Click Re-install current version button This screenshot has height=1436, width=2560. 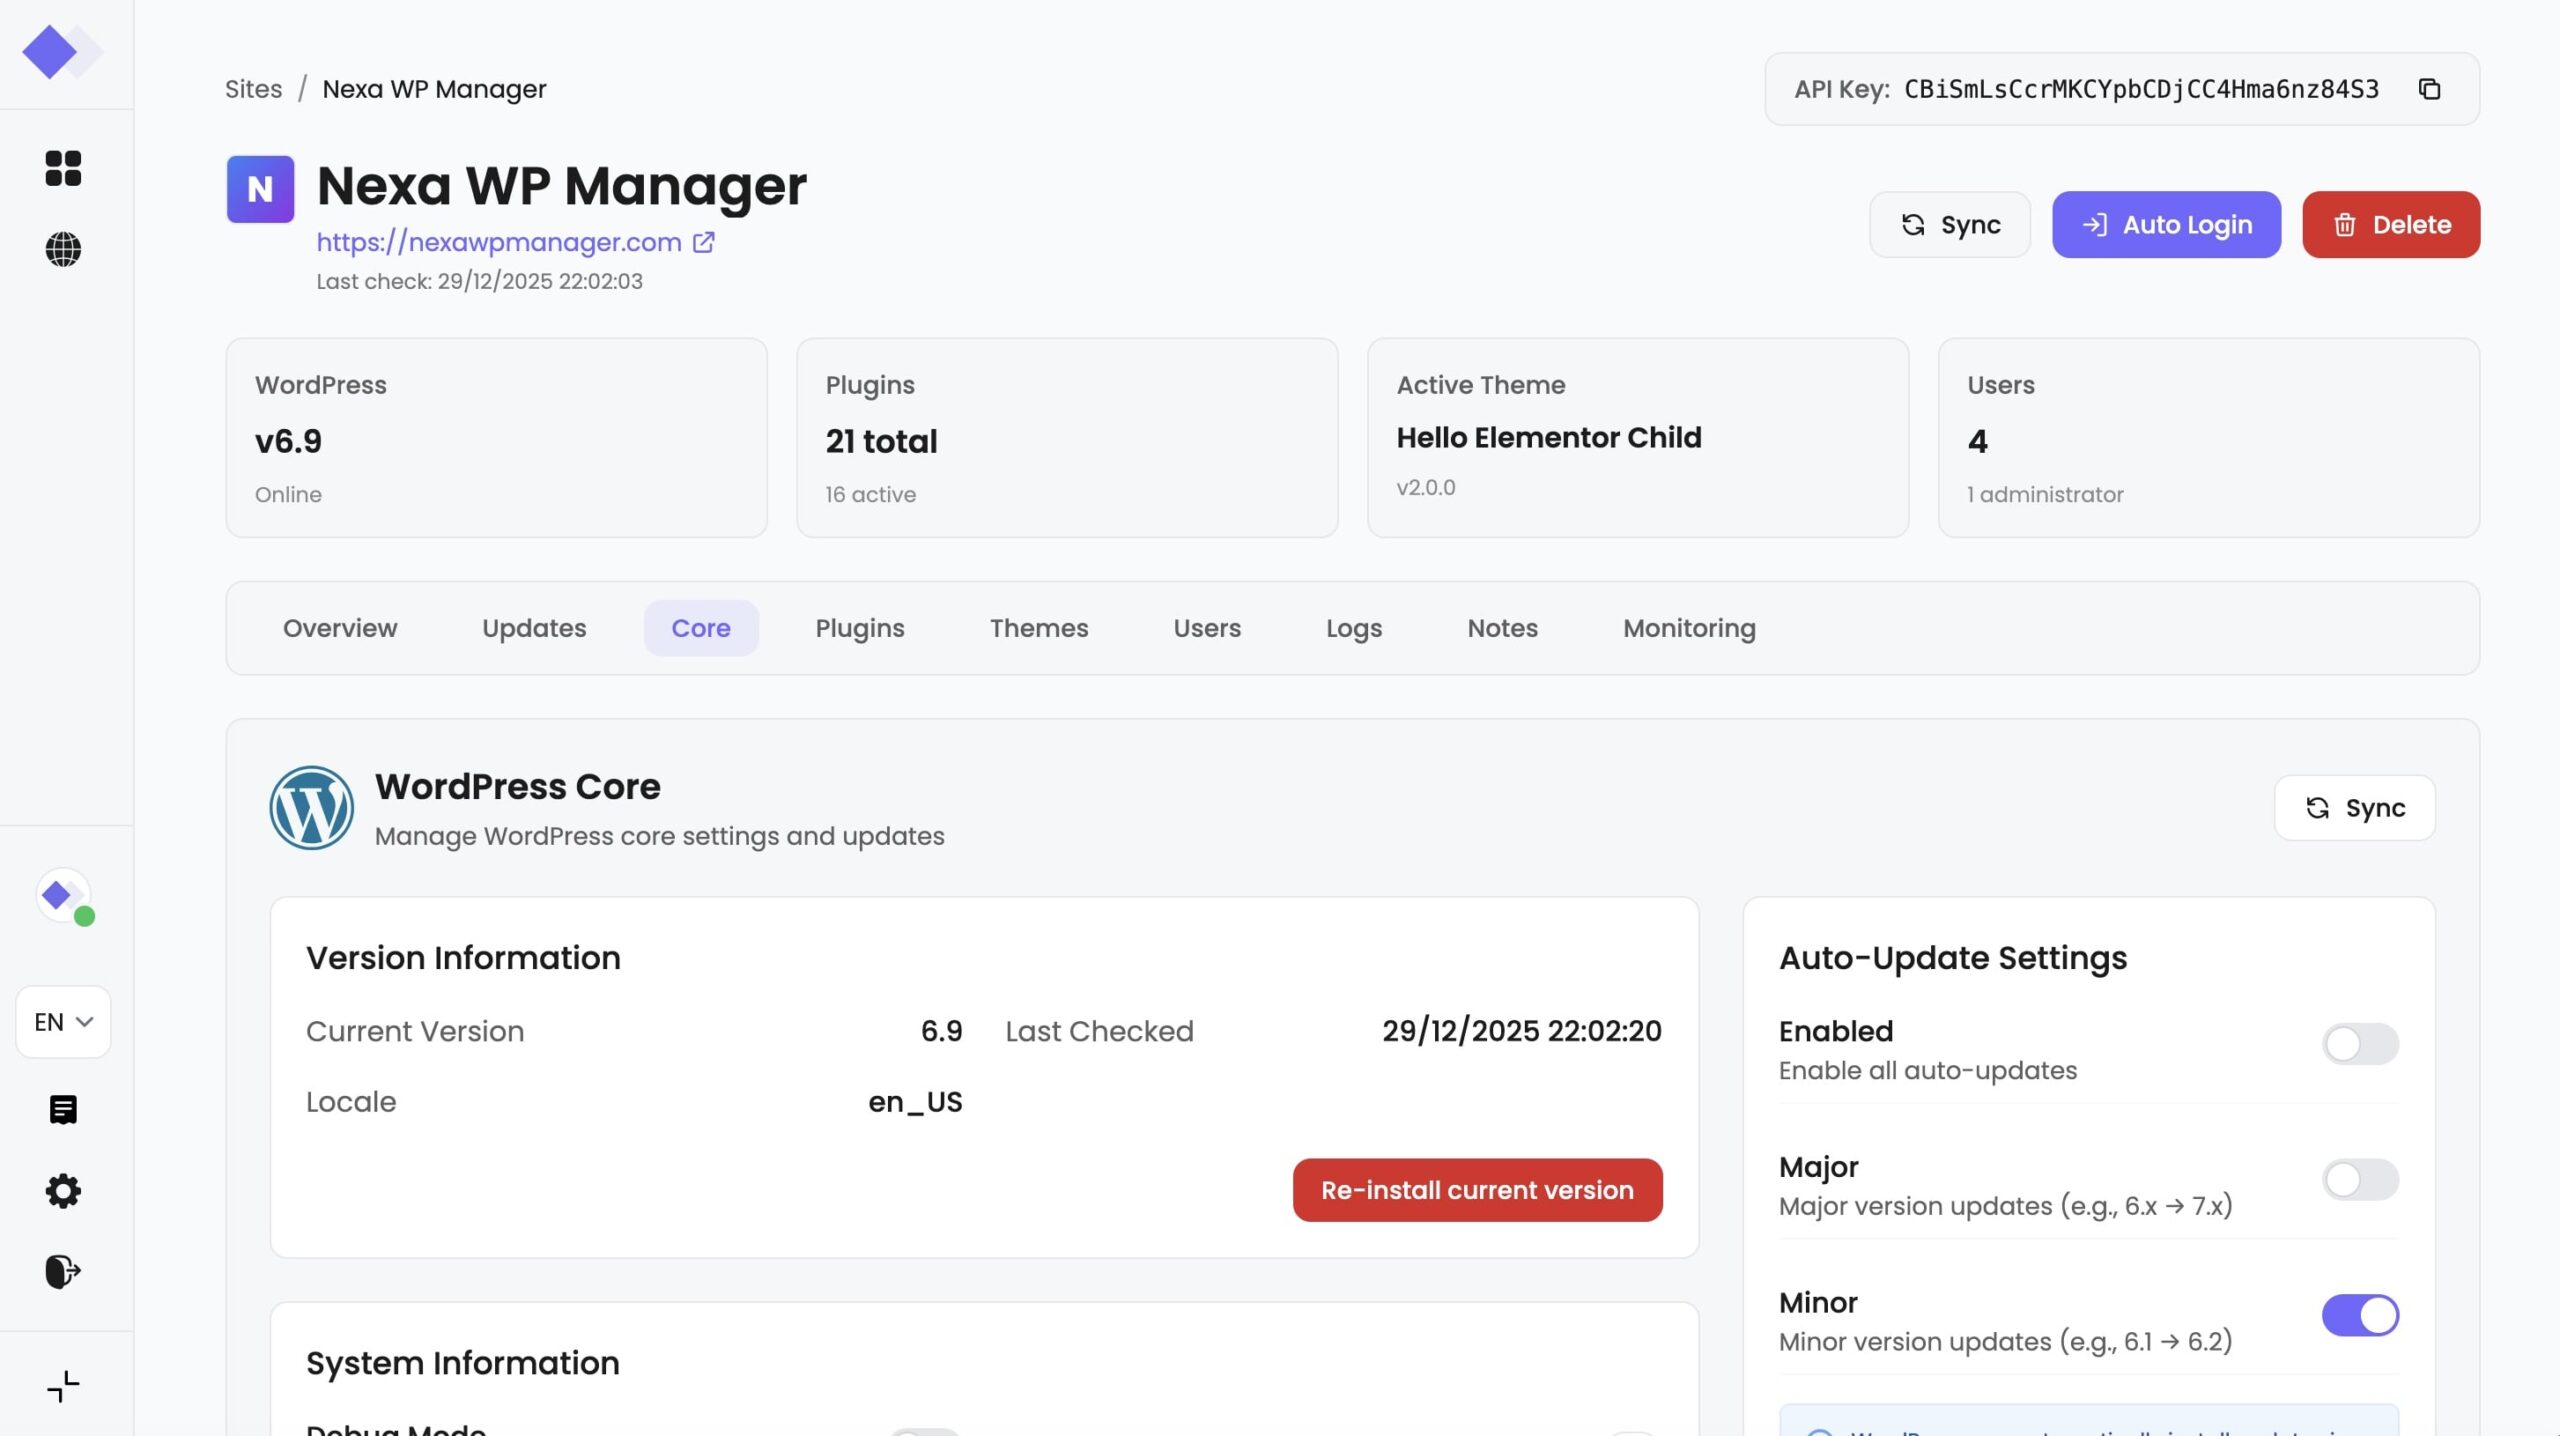[x=1476, y=1190]
